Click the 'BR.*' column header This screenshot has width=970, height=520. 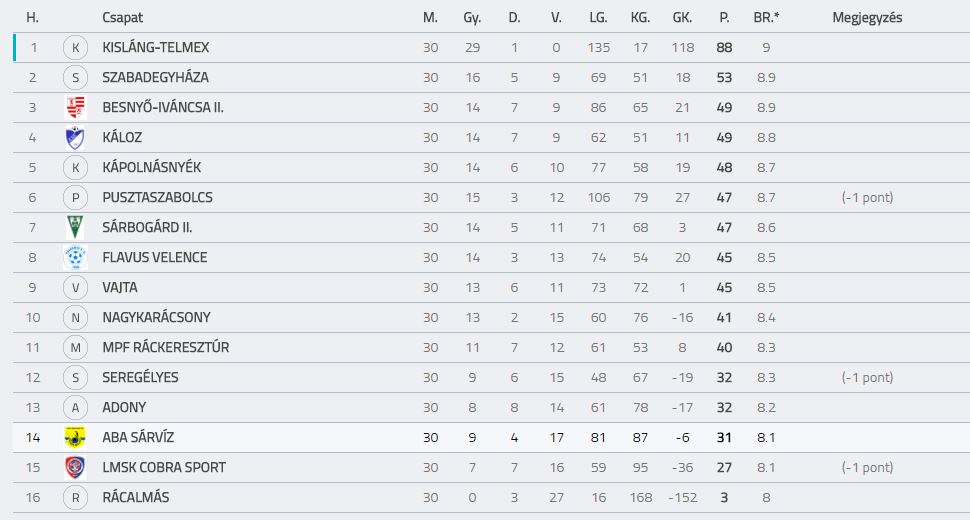(x=766, y=17)
